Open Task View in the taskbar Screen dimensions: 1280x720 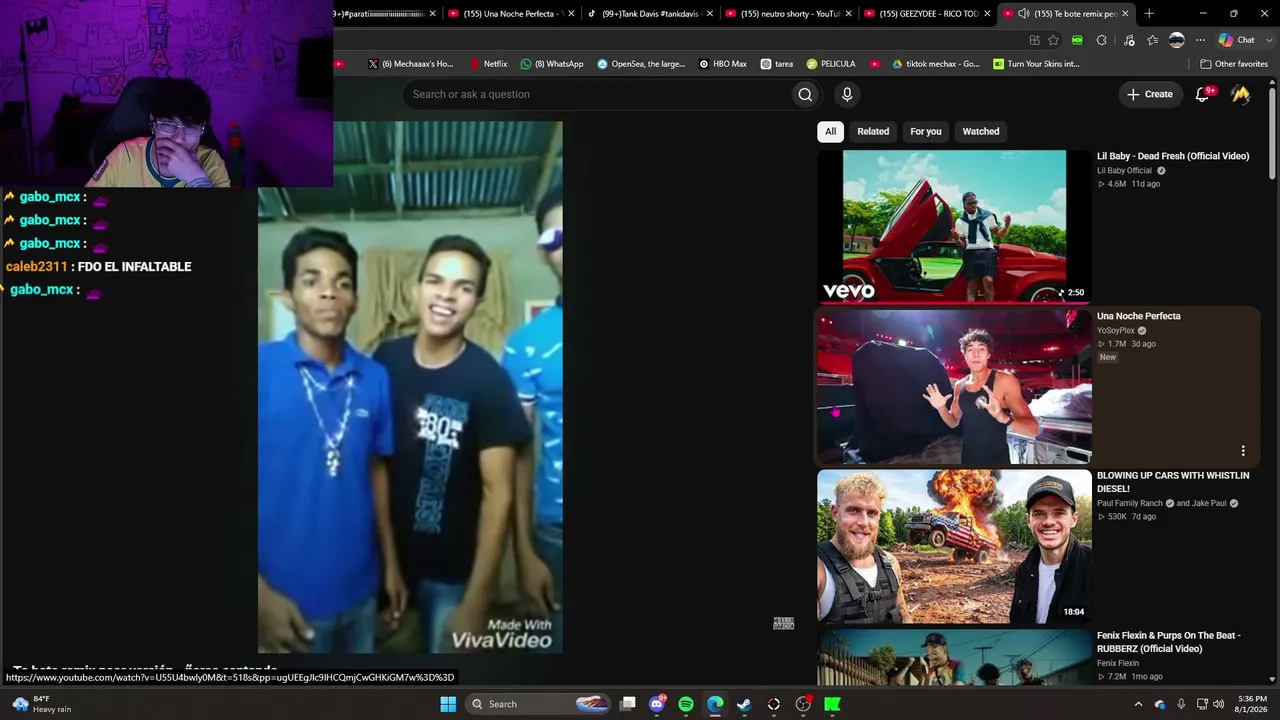point(628,704)
